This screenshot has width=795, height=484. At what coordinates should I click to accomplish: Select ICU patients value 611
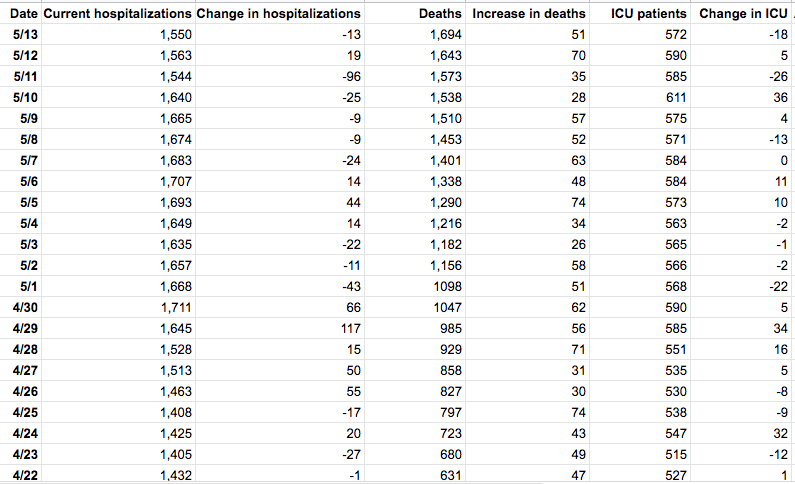pos(676,98)
